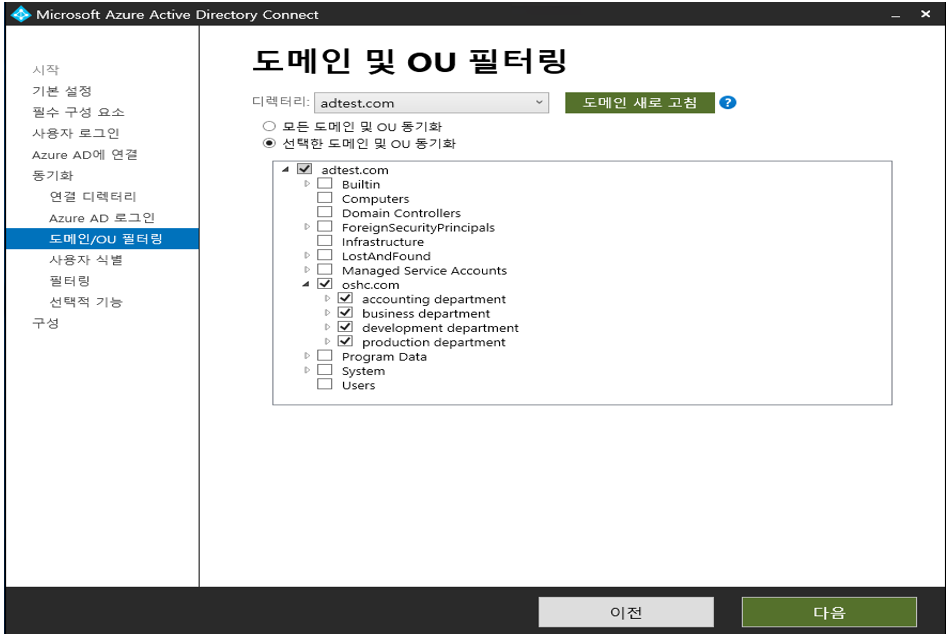Select the Computers tree label
The image size is (946, 637).
pos(375,198)
